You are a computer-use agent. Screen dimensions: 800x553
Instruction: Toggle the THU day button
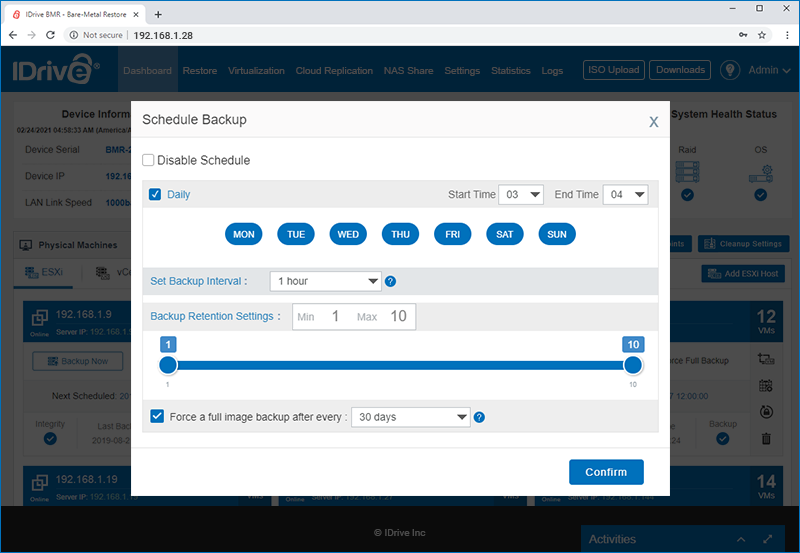pyautogui.click(x=401, y=234)
